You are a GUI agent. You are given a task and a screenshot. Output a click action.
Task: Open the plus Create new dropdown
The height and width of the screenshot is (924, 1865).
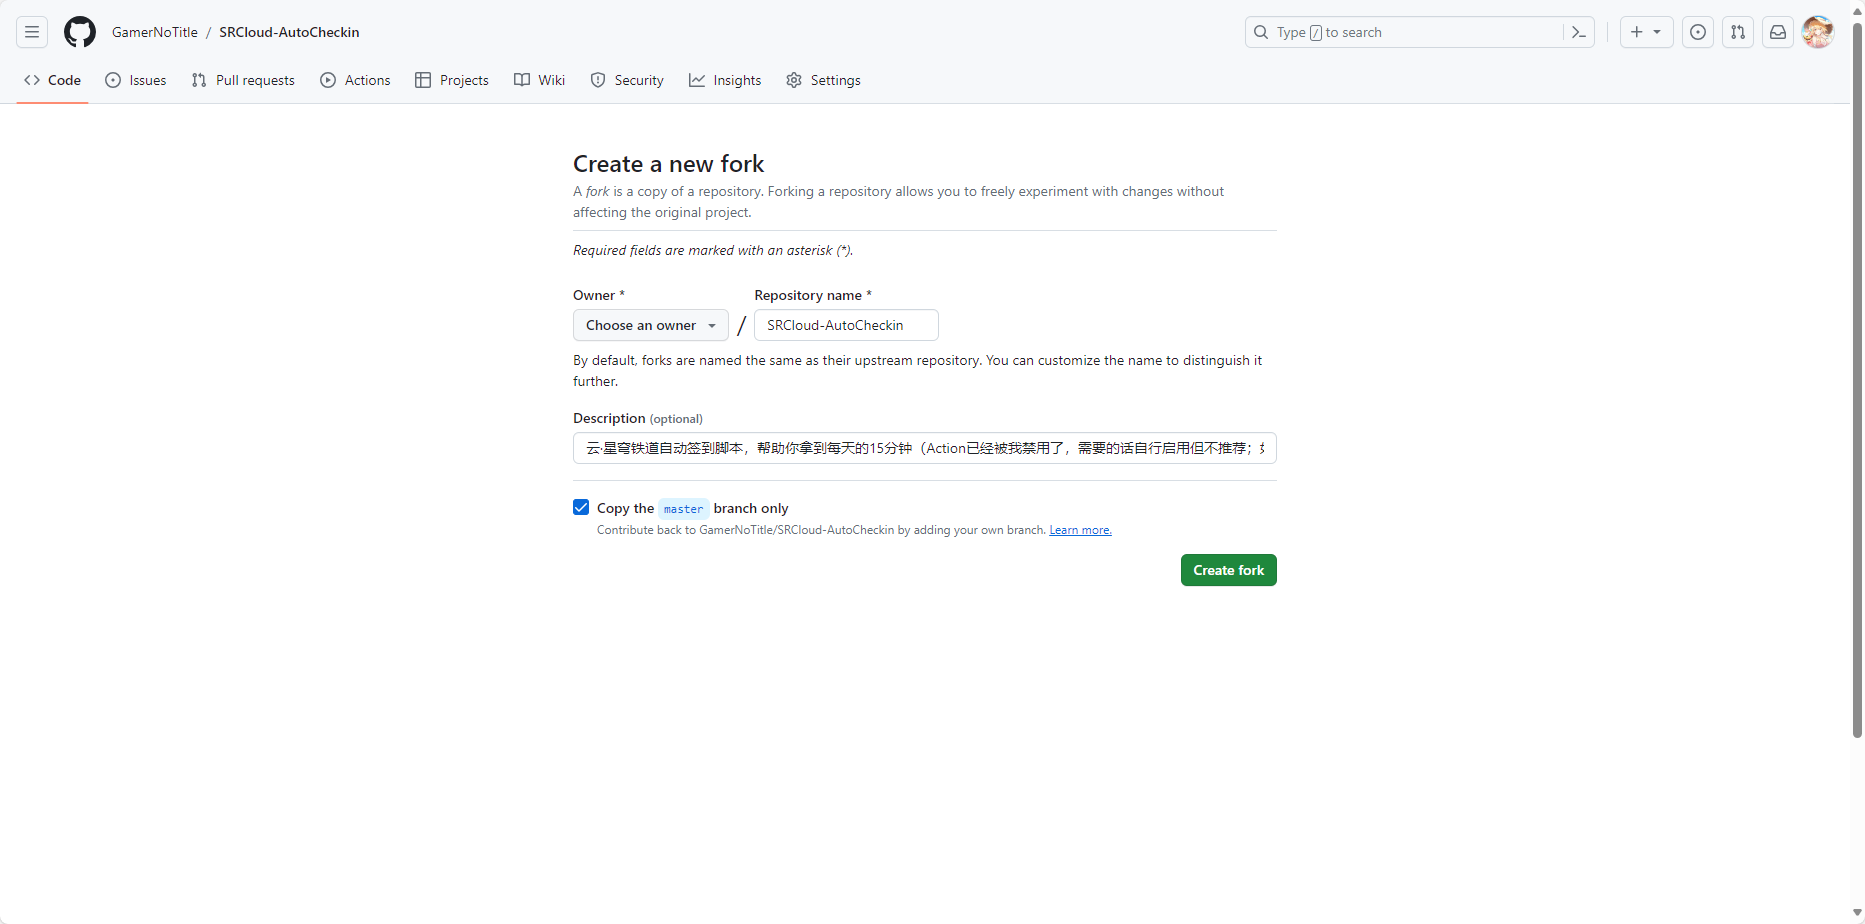click(1646, 32)
